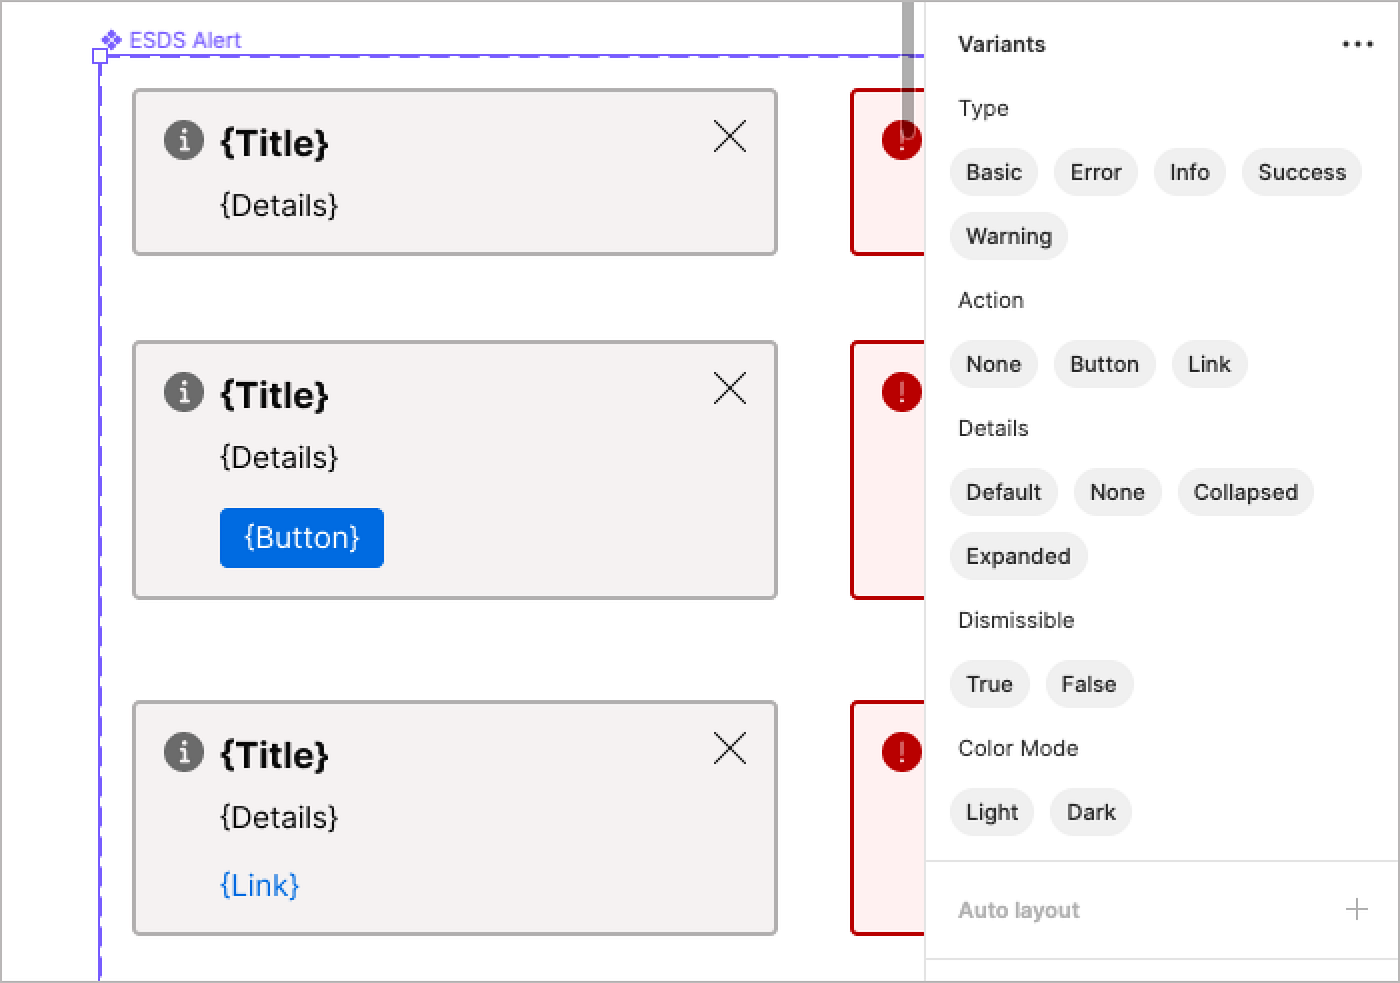The image size is (1400, 983).
Task: Dismiss the second alert with the X icon
Action: 729,388
